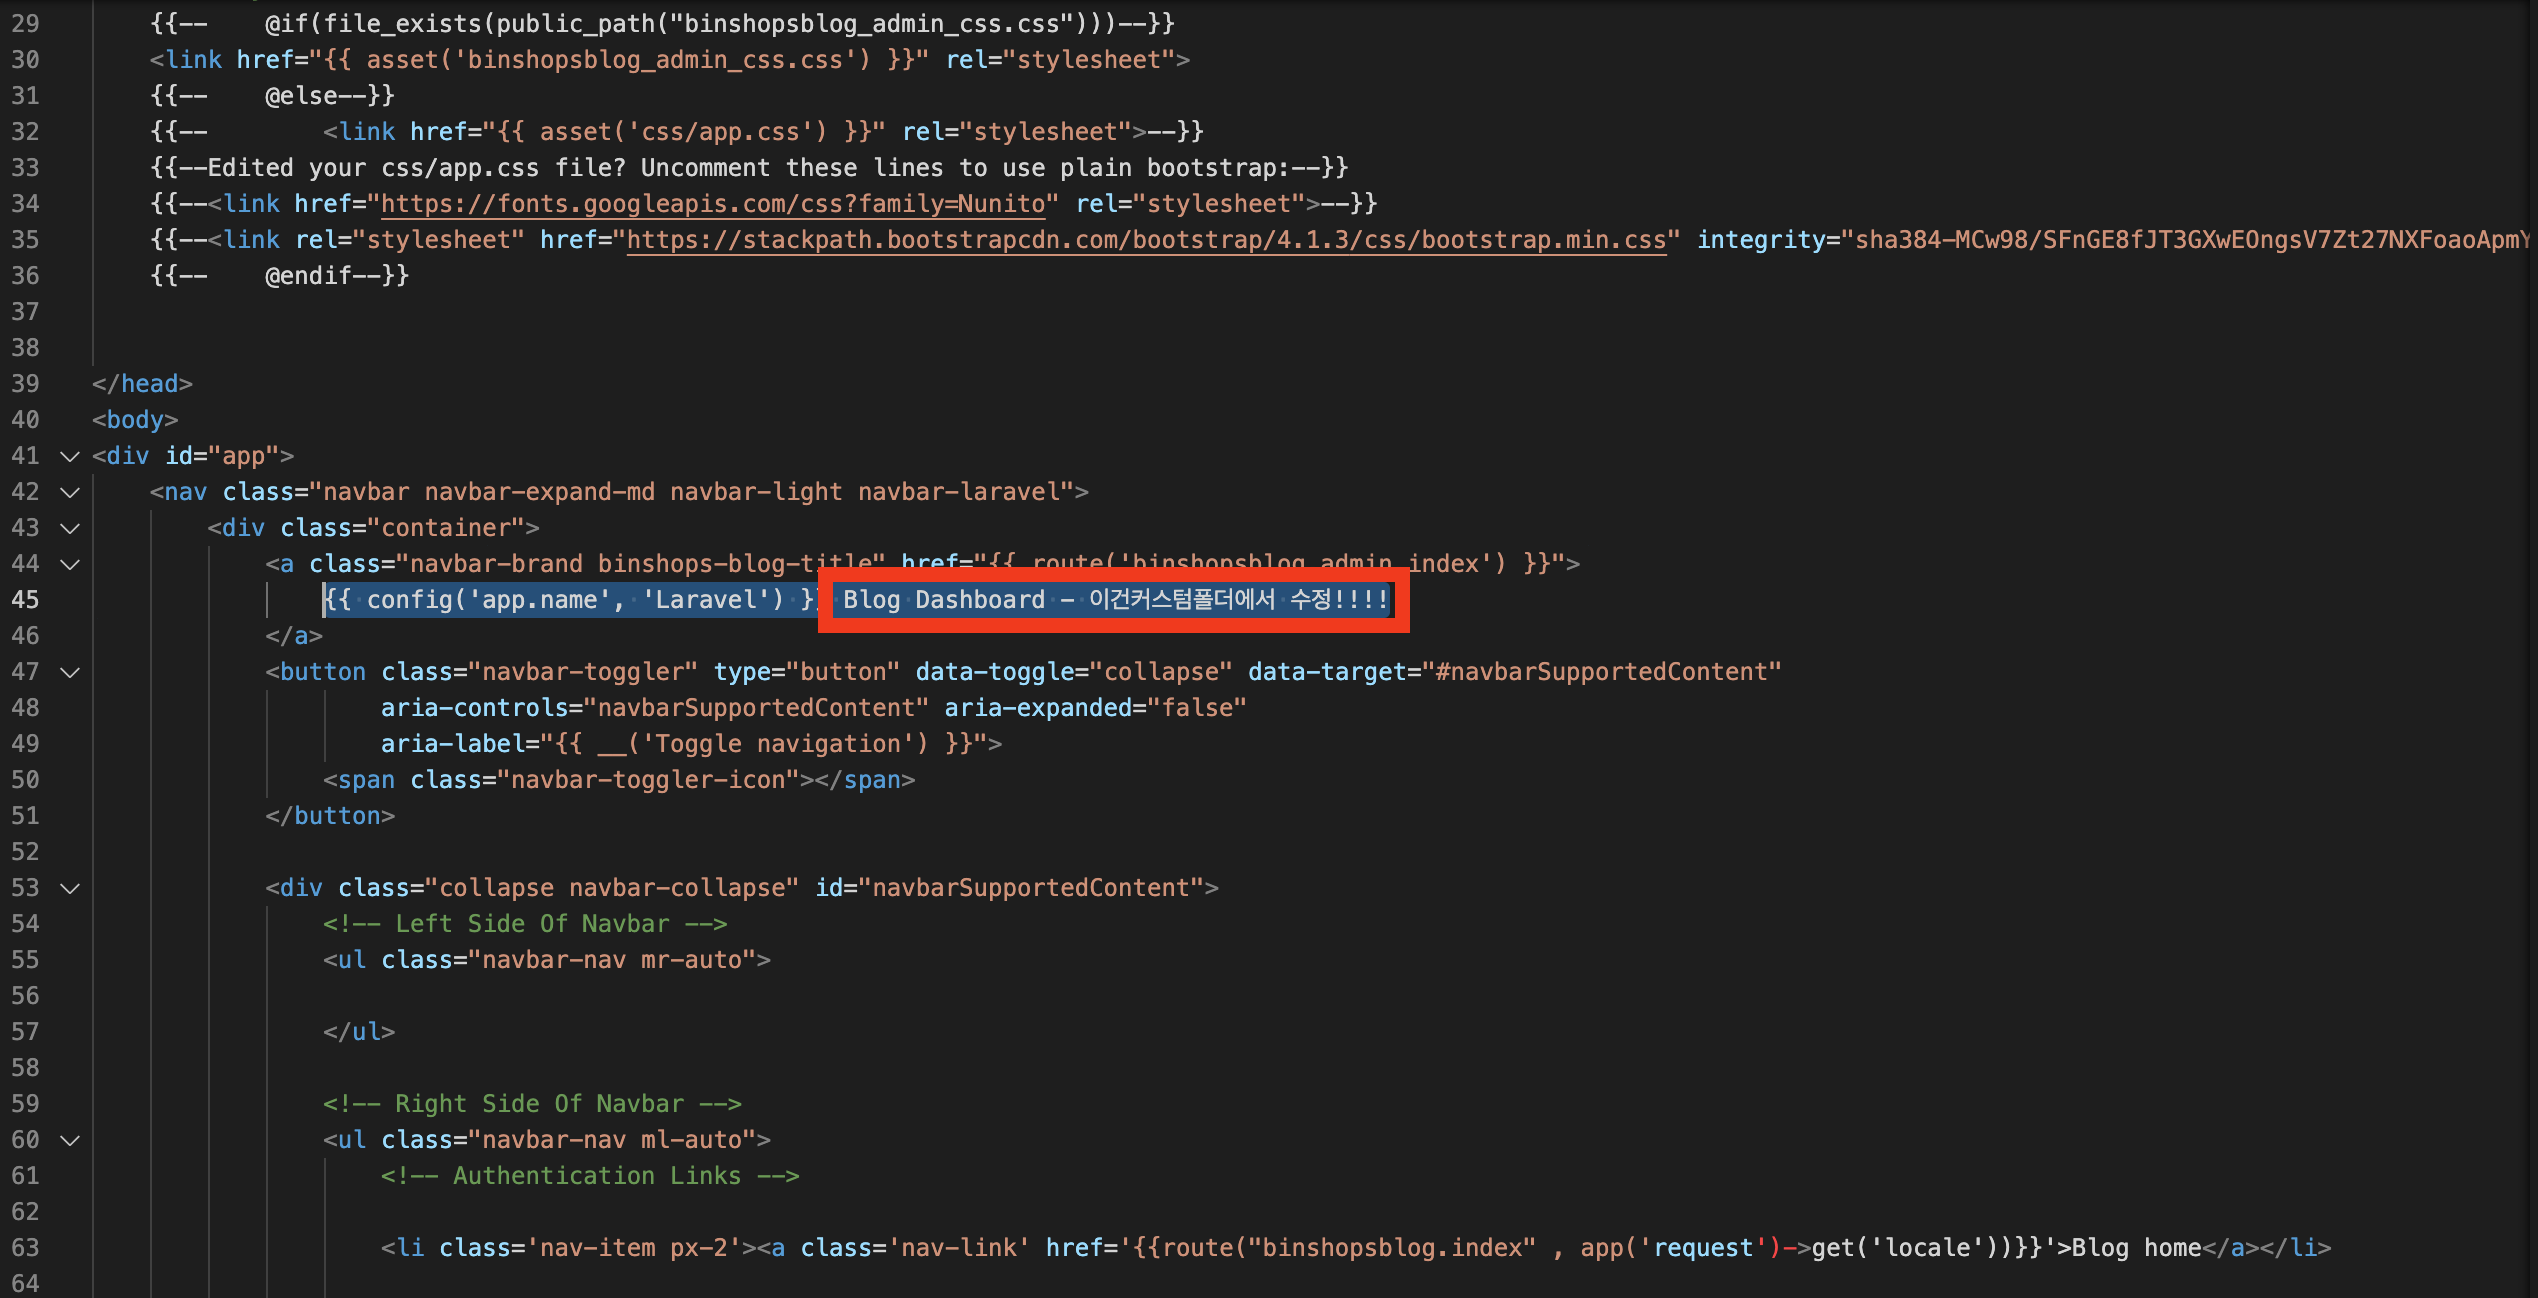Click the closing head tag
The height and width of the screenshot is (1298, 2538).
point(142,384)
